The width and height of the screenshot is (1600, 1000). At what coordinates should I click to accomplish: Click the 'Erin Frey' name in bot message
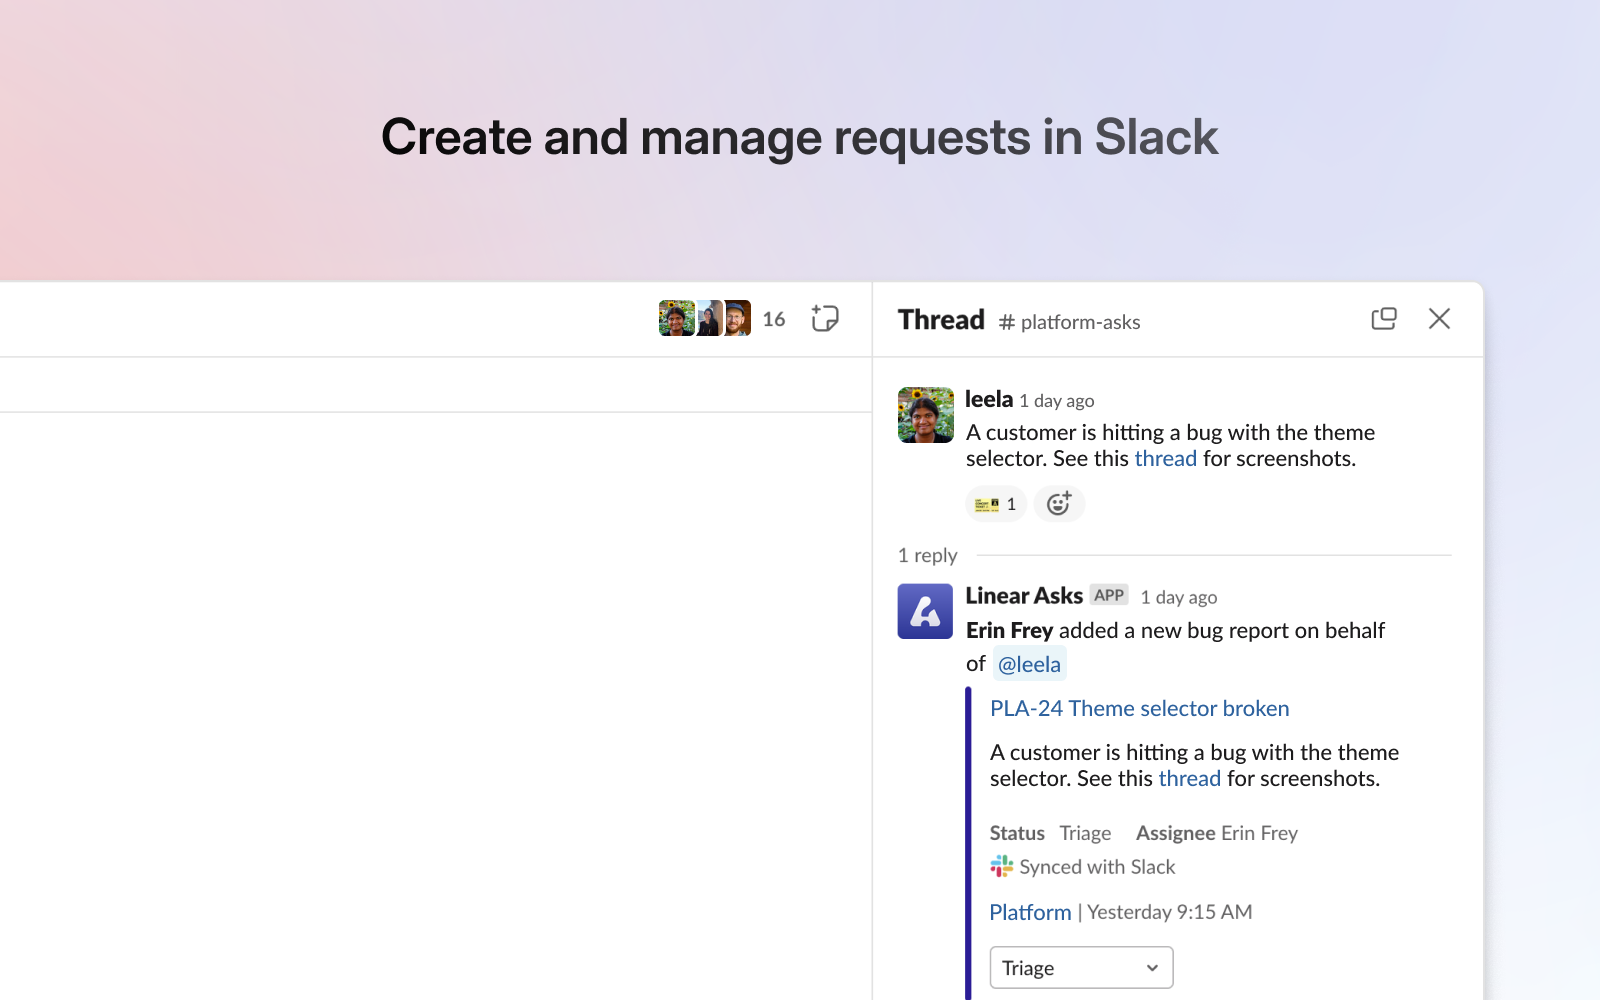[1010, 631]
